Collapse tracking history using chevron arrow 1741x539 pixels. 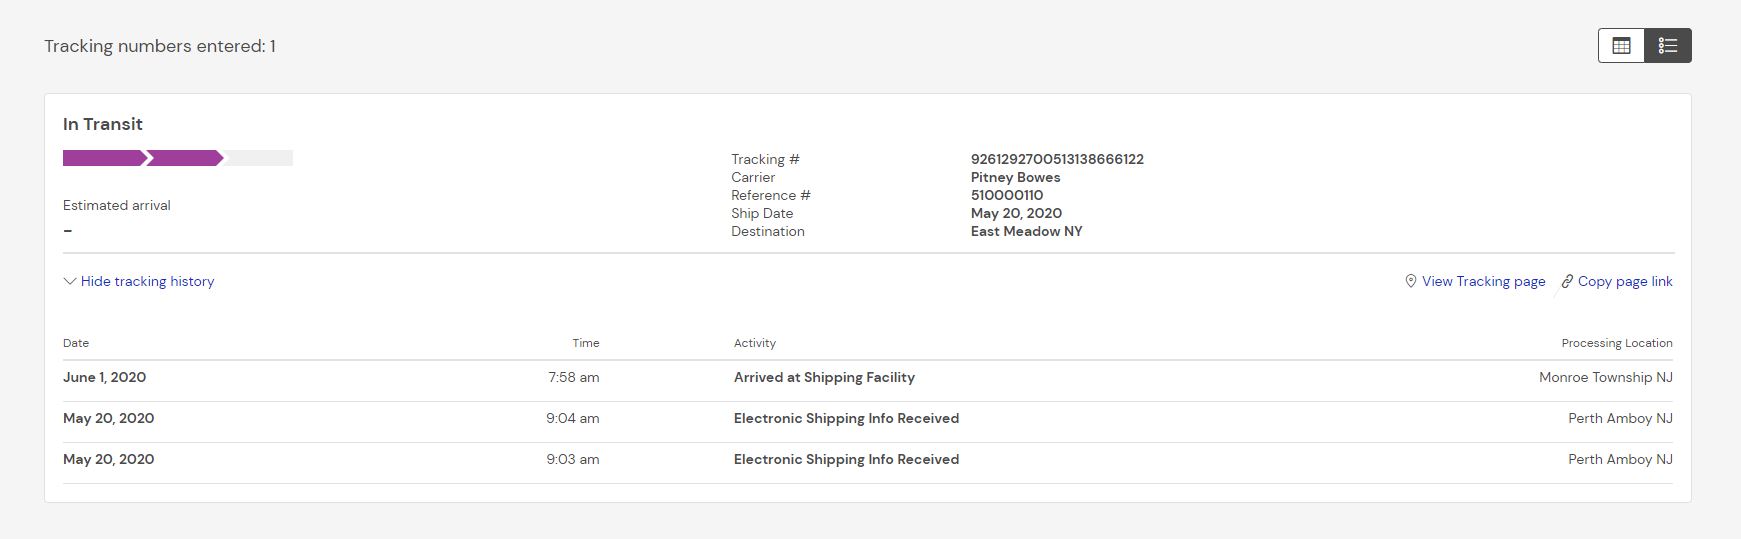coord(70,282)
